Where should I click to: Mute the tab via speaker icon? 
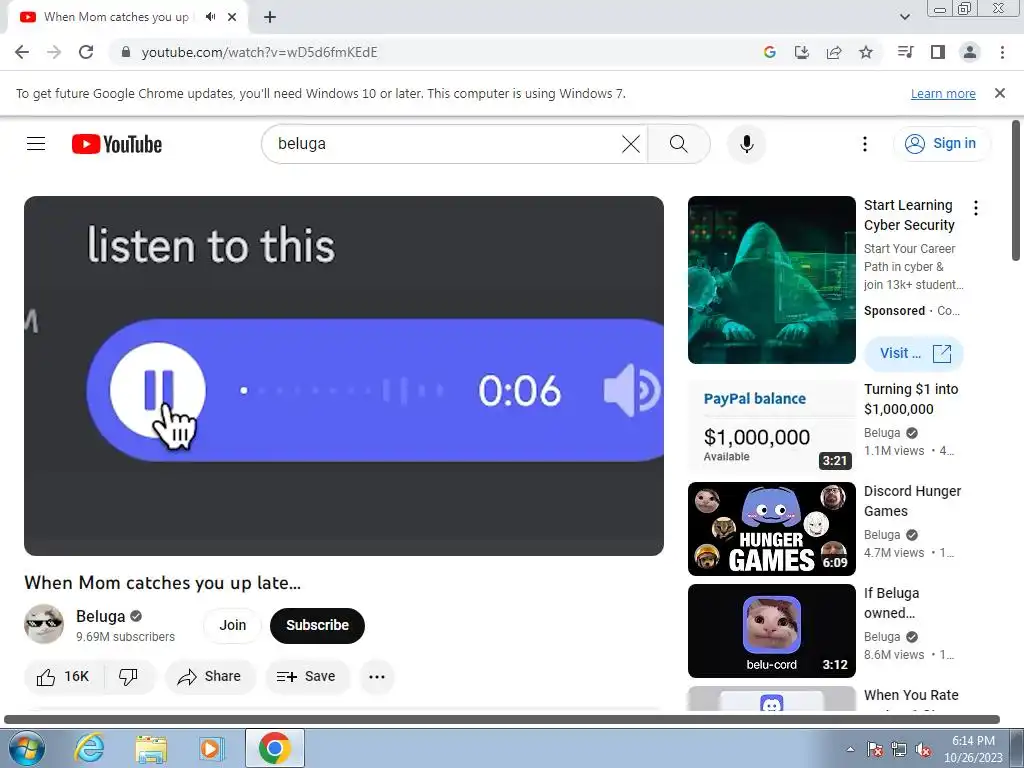210,17
